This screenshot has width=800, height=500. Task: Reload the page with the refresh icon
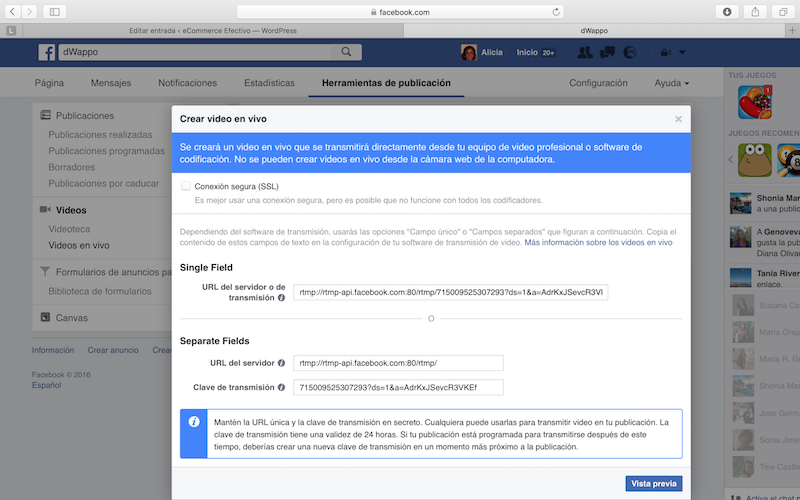click(x=556, y=12)
